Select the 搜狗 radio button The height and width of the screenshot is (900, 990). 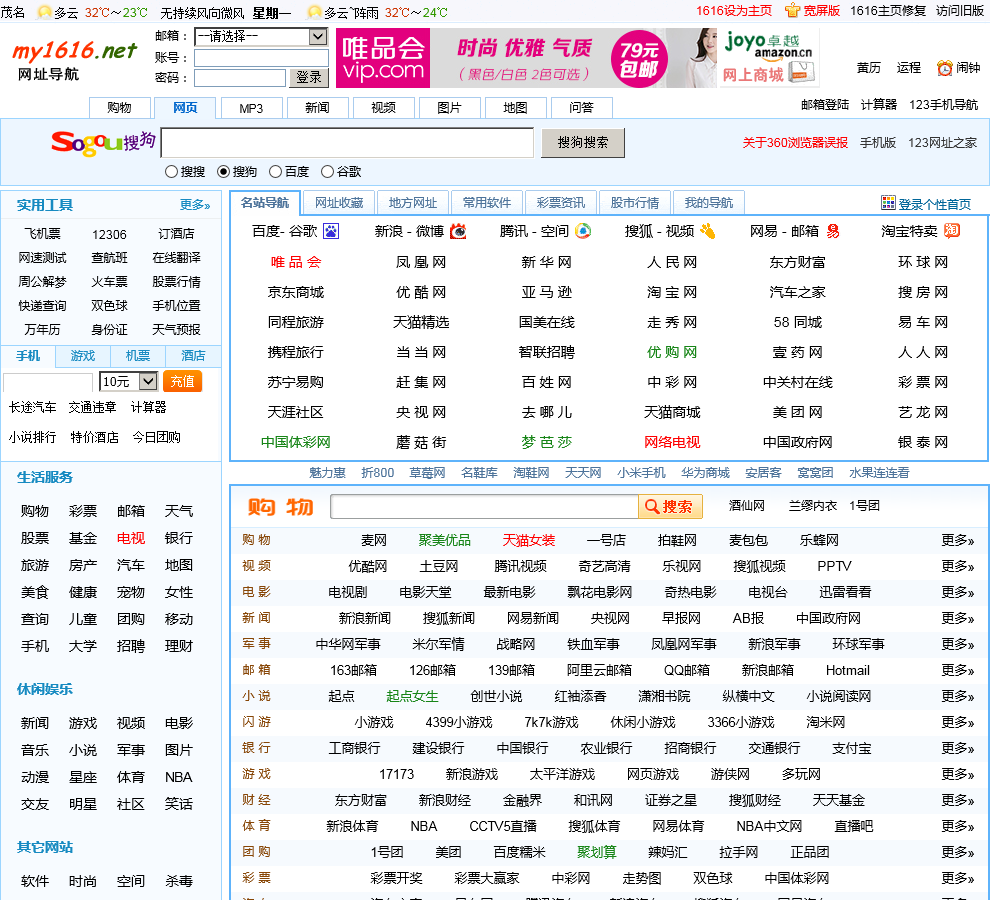point(223,171)
